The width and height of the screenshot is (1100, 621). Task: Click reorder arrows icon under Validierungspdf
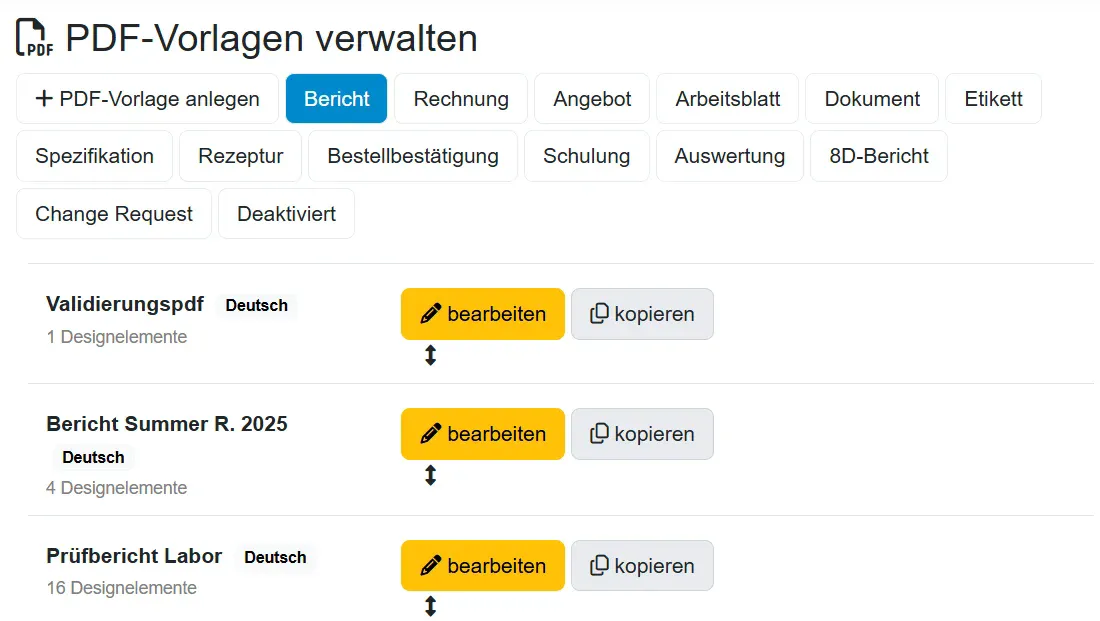430,355
